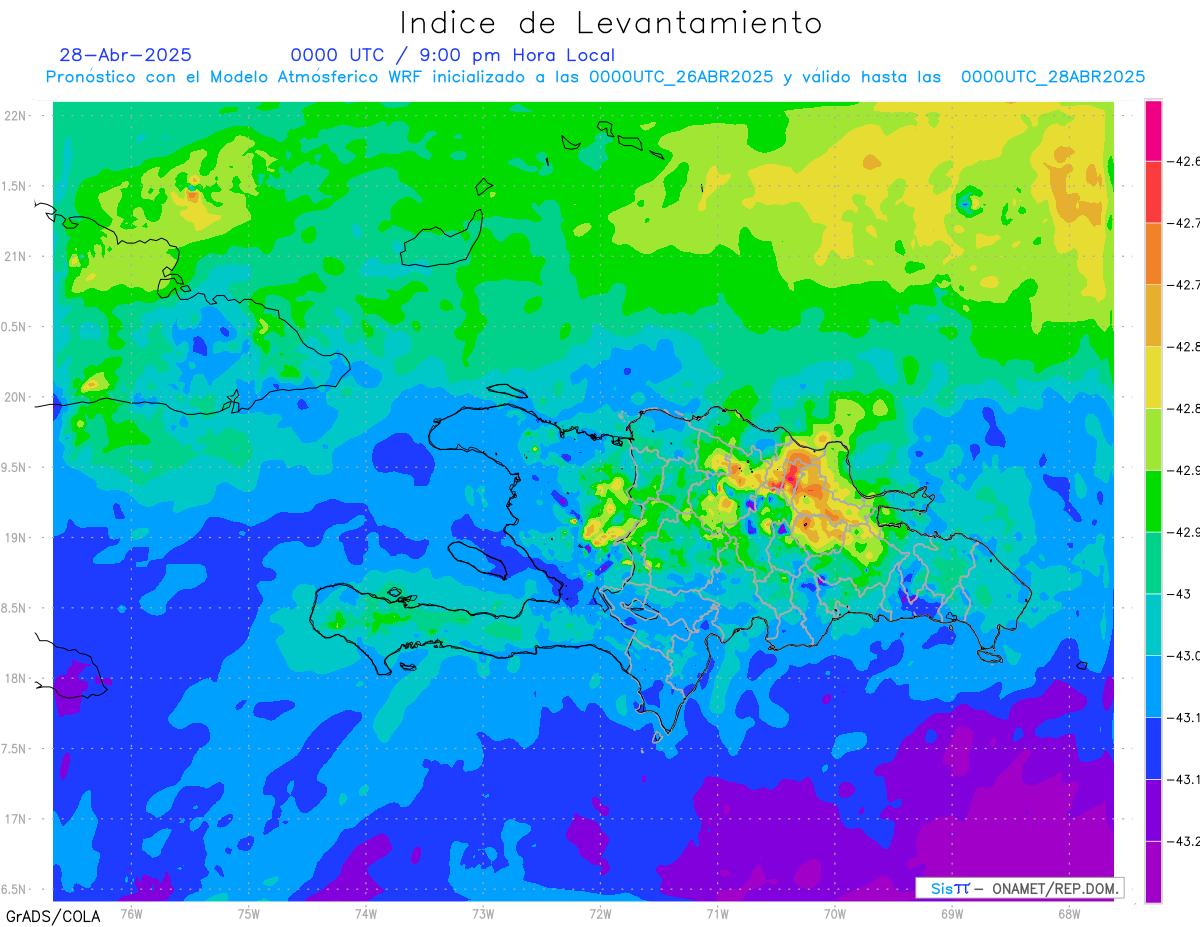
Task: Choose the bright yellow legend swatch
Action: point(1153,377)
